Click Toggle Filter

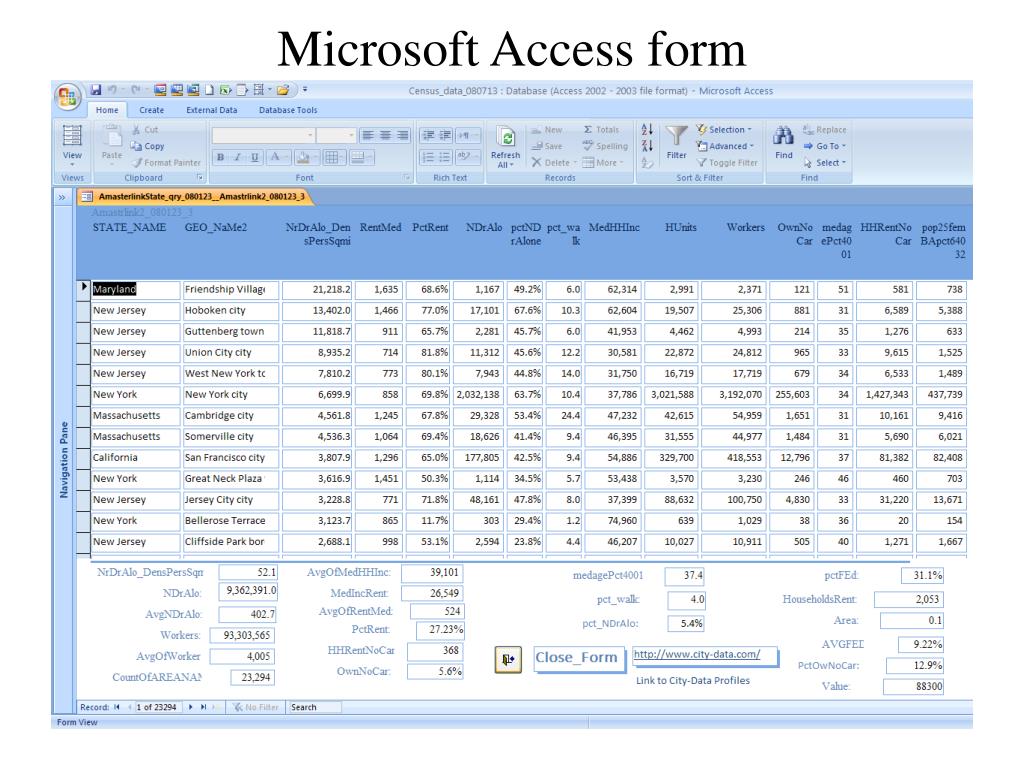click(x=727, y=163)
